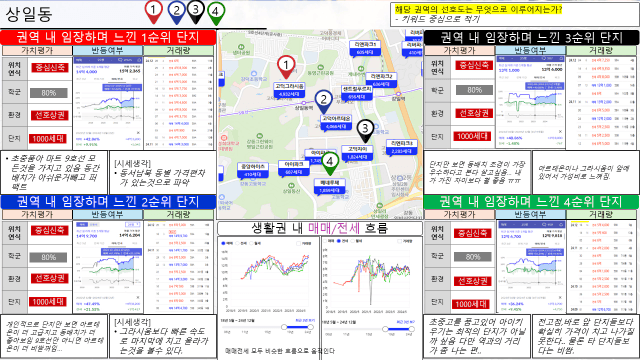The width and height of the screenshot is (640, 360).
Task: Click 최근 3년 보기 link in left chart
Action: pos(305,320)
